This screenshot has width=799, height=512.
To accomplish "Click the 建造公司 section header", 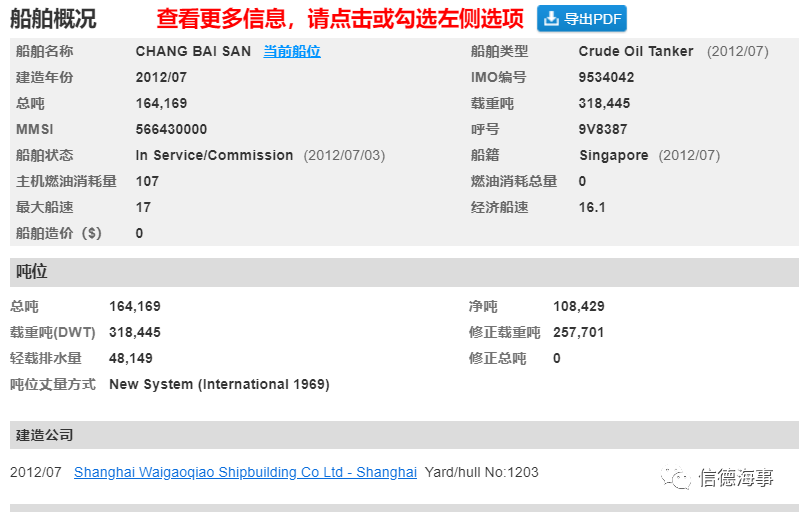I will pos(405,435).
